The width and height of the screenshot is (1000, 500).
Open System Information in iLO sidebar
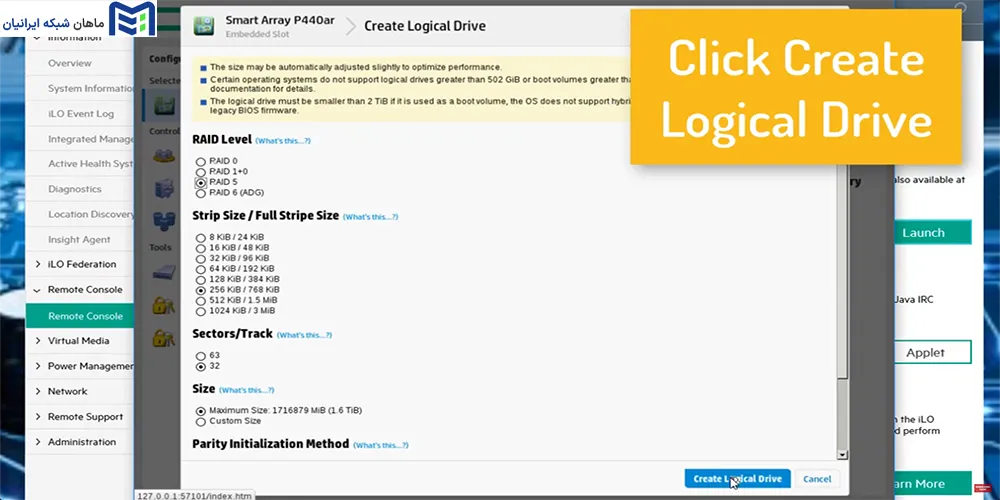pos(91,89)
